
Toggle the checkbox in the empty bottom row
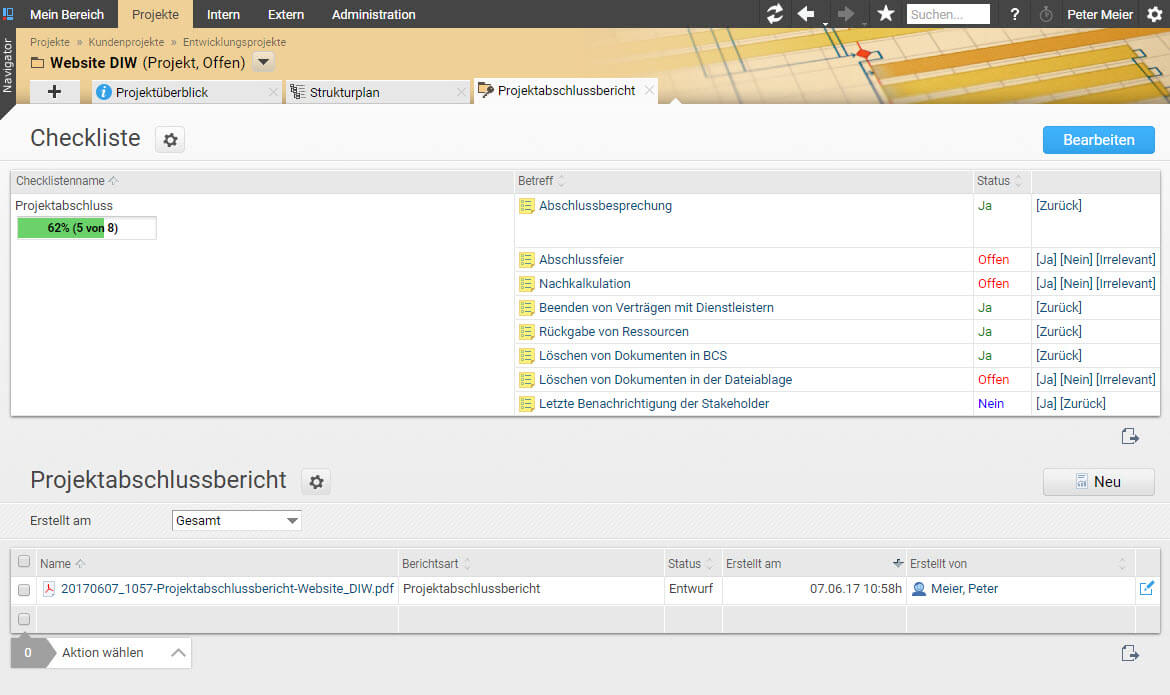[x=24, y=619]
